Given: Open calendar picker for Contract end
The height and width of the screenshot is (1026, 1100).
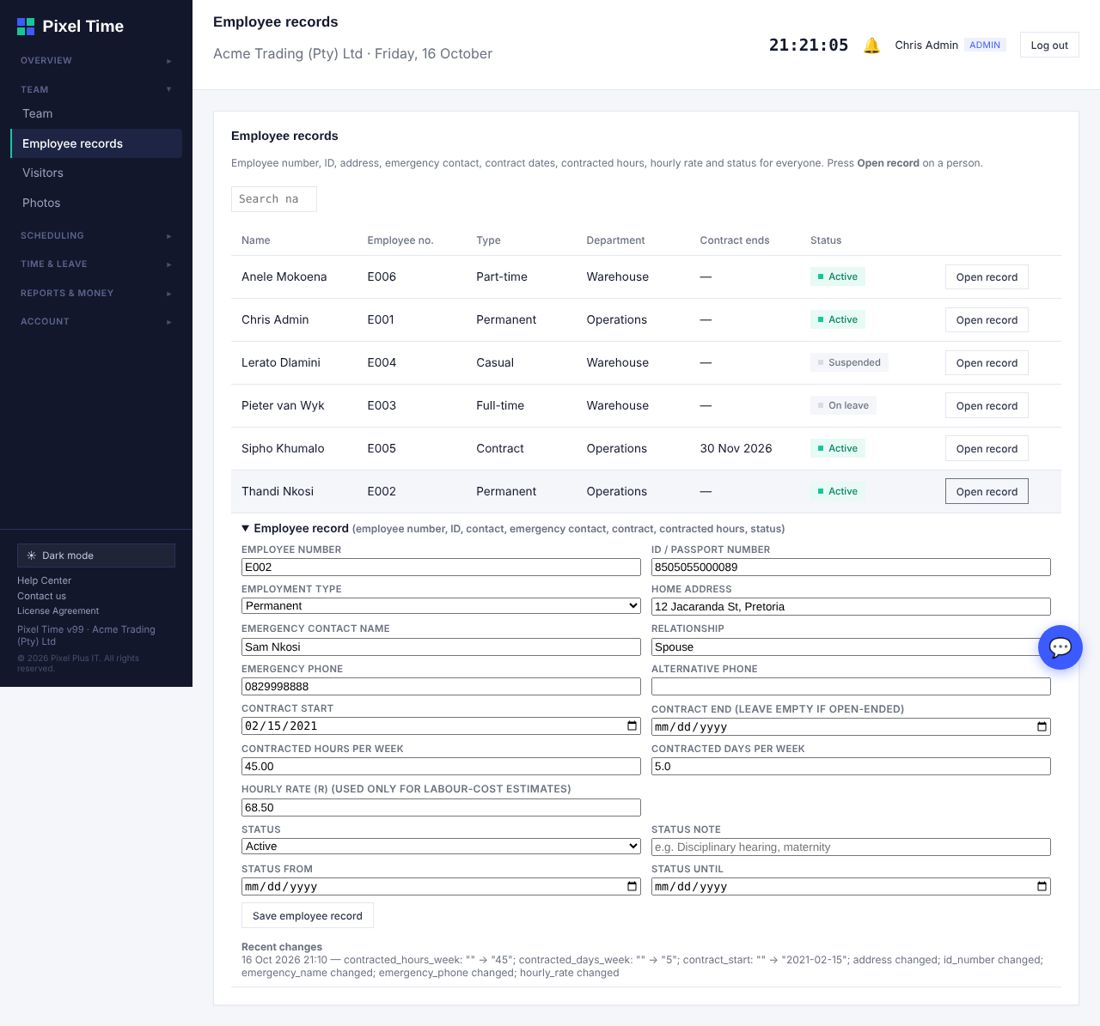Looking at the screenshot, I should (x=1041, y=727).
